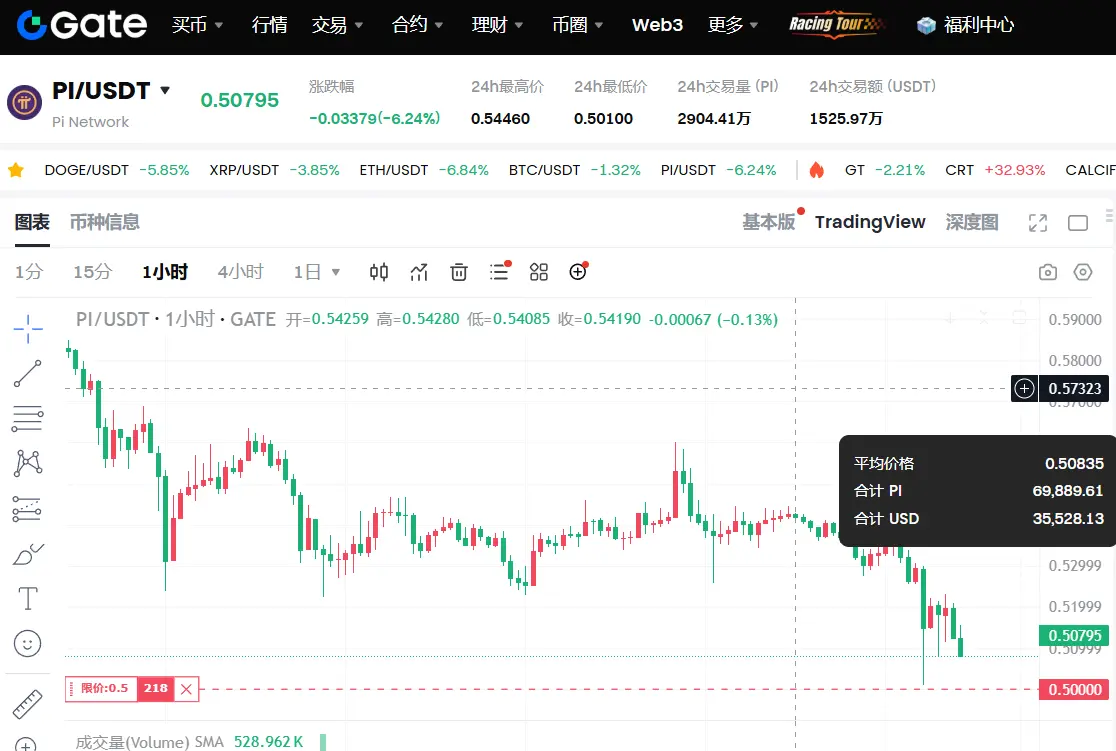Screen dimensions: 1116x751
Task: Click the 0.50000 order price tag
Action: (1074, 689)
